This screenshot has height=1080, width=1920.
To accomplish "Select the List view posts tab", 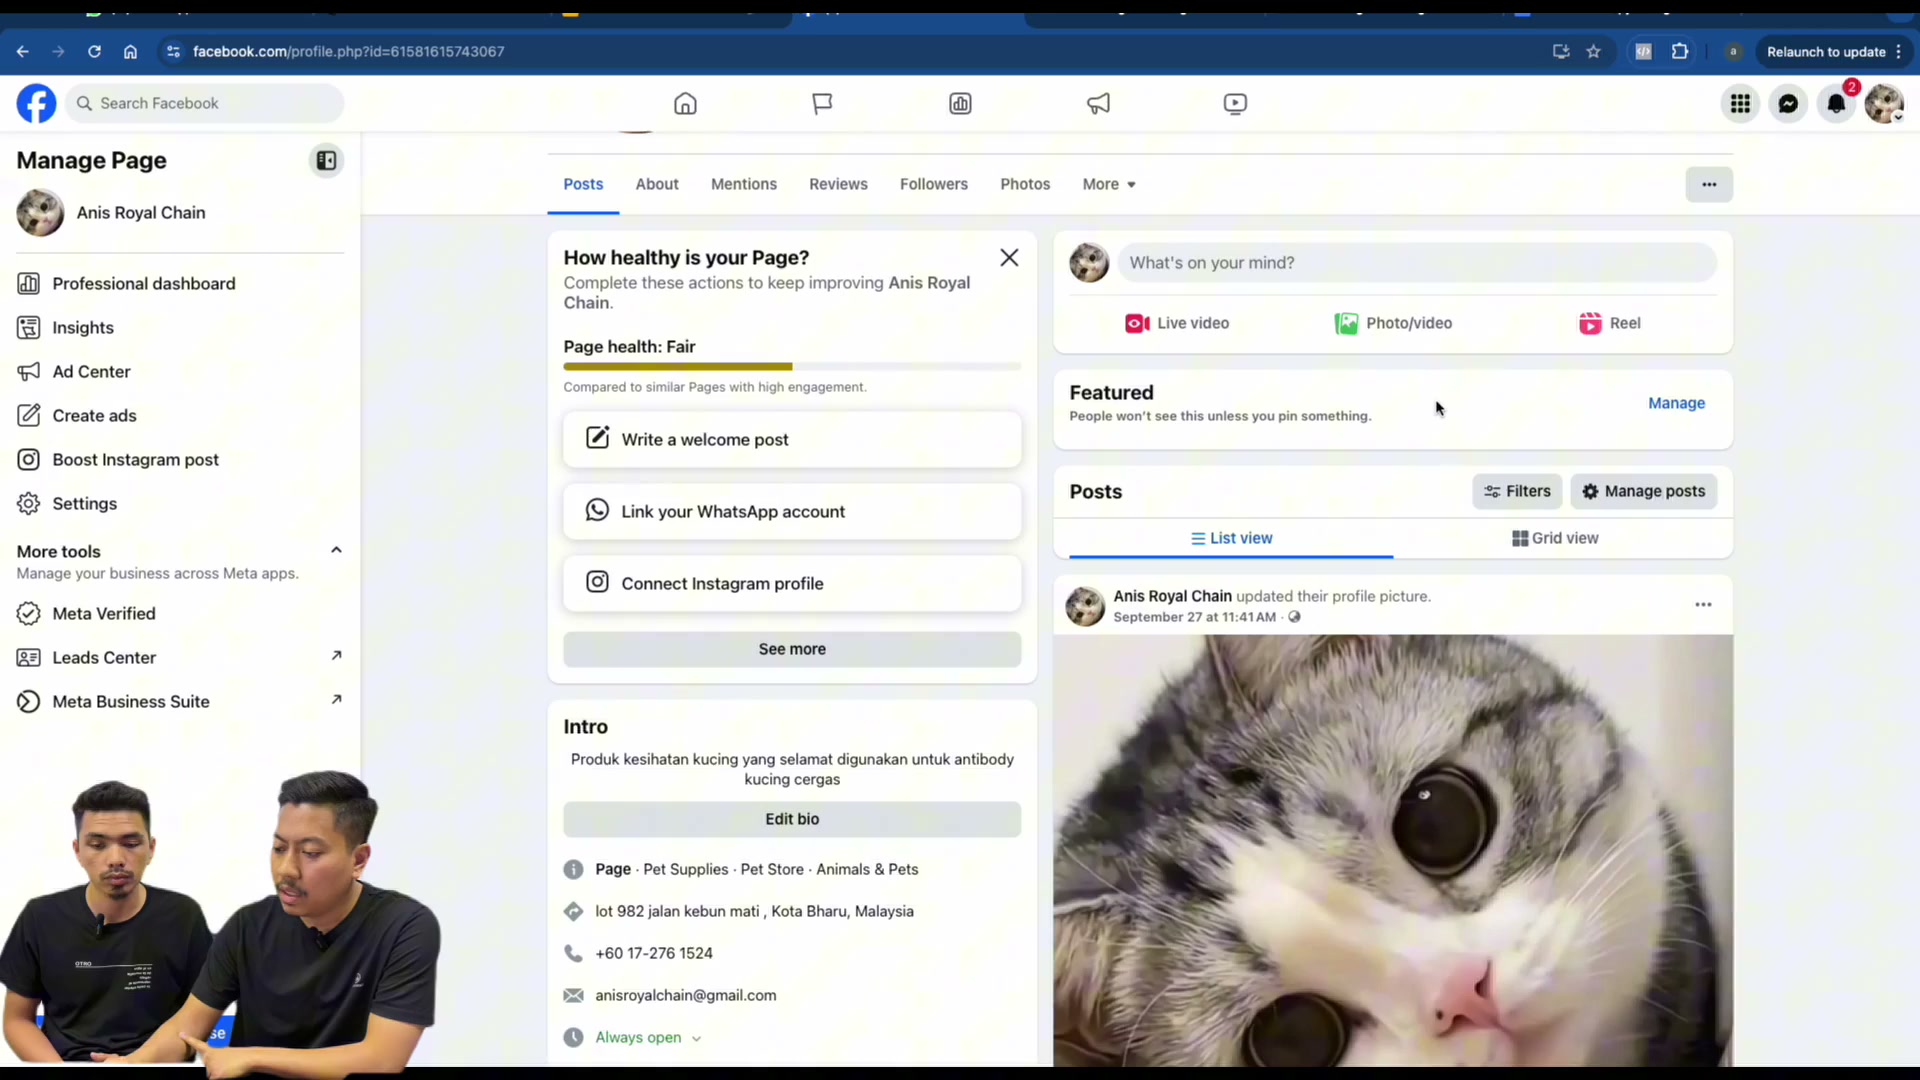I will click(x=1231, y=538).
